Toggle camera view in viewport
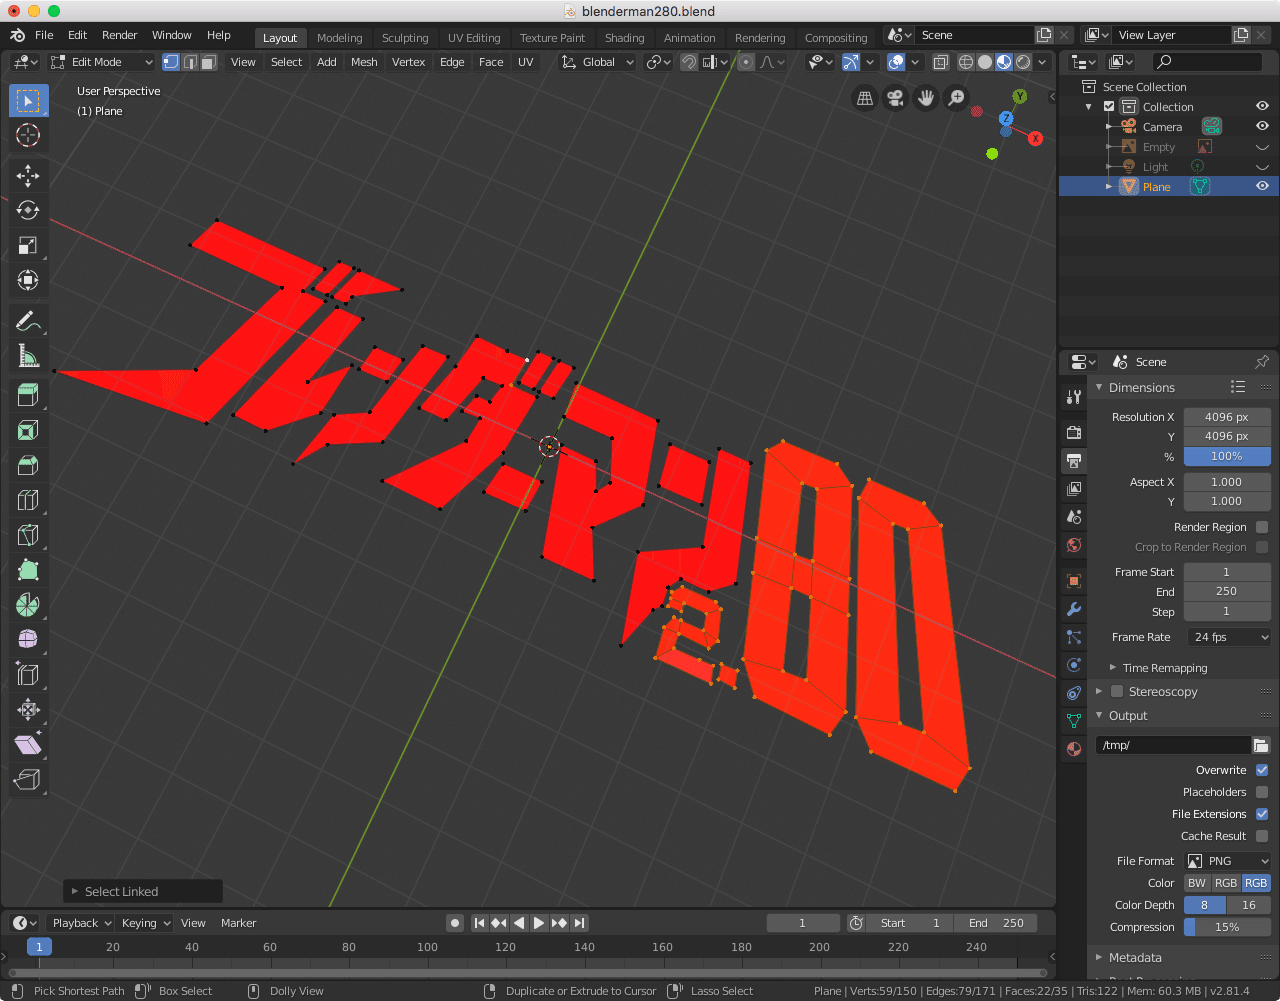 (896, 98)
